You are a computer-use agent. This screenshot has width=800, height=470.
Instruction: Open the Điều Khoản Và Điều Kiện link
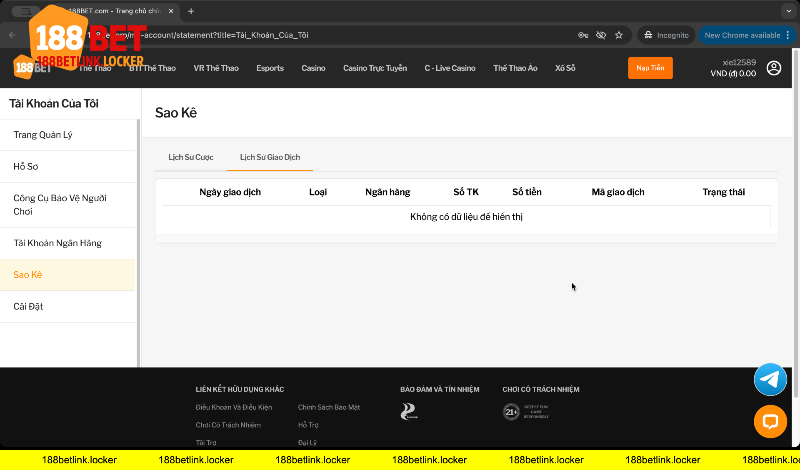[233, 408]
